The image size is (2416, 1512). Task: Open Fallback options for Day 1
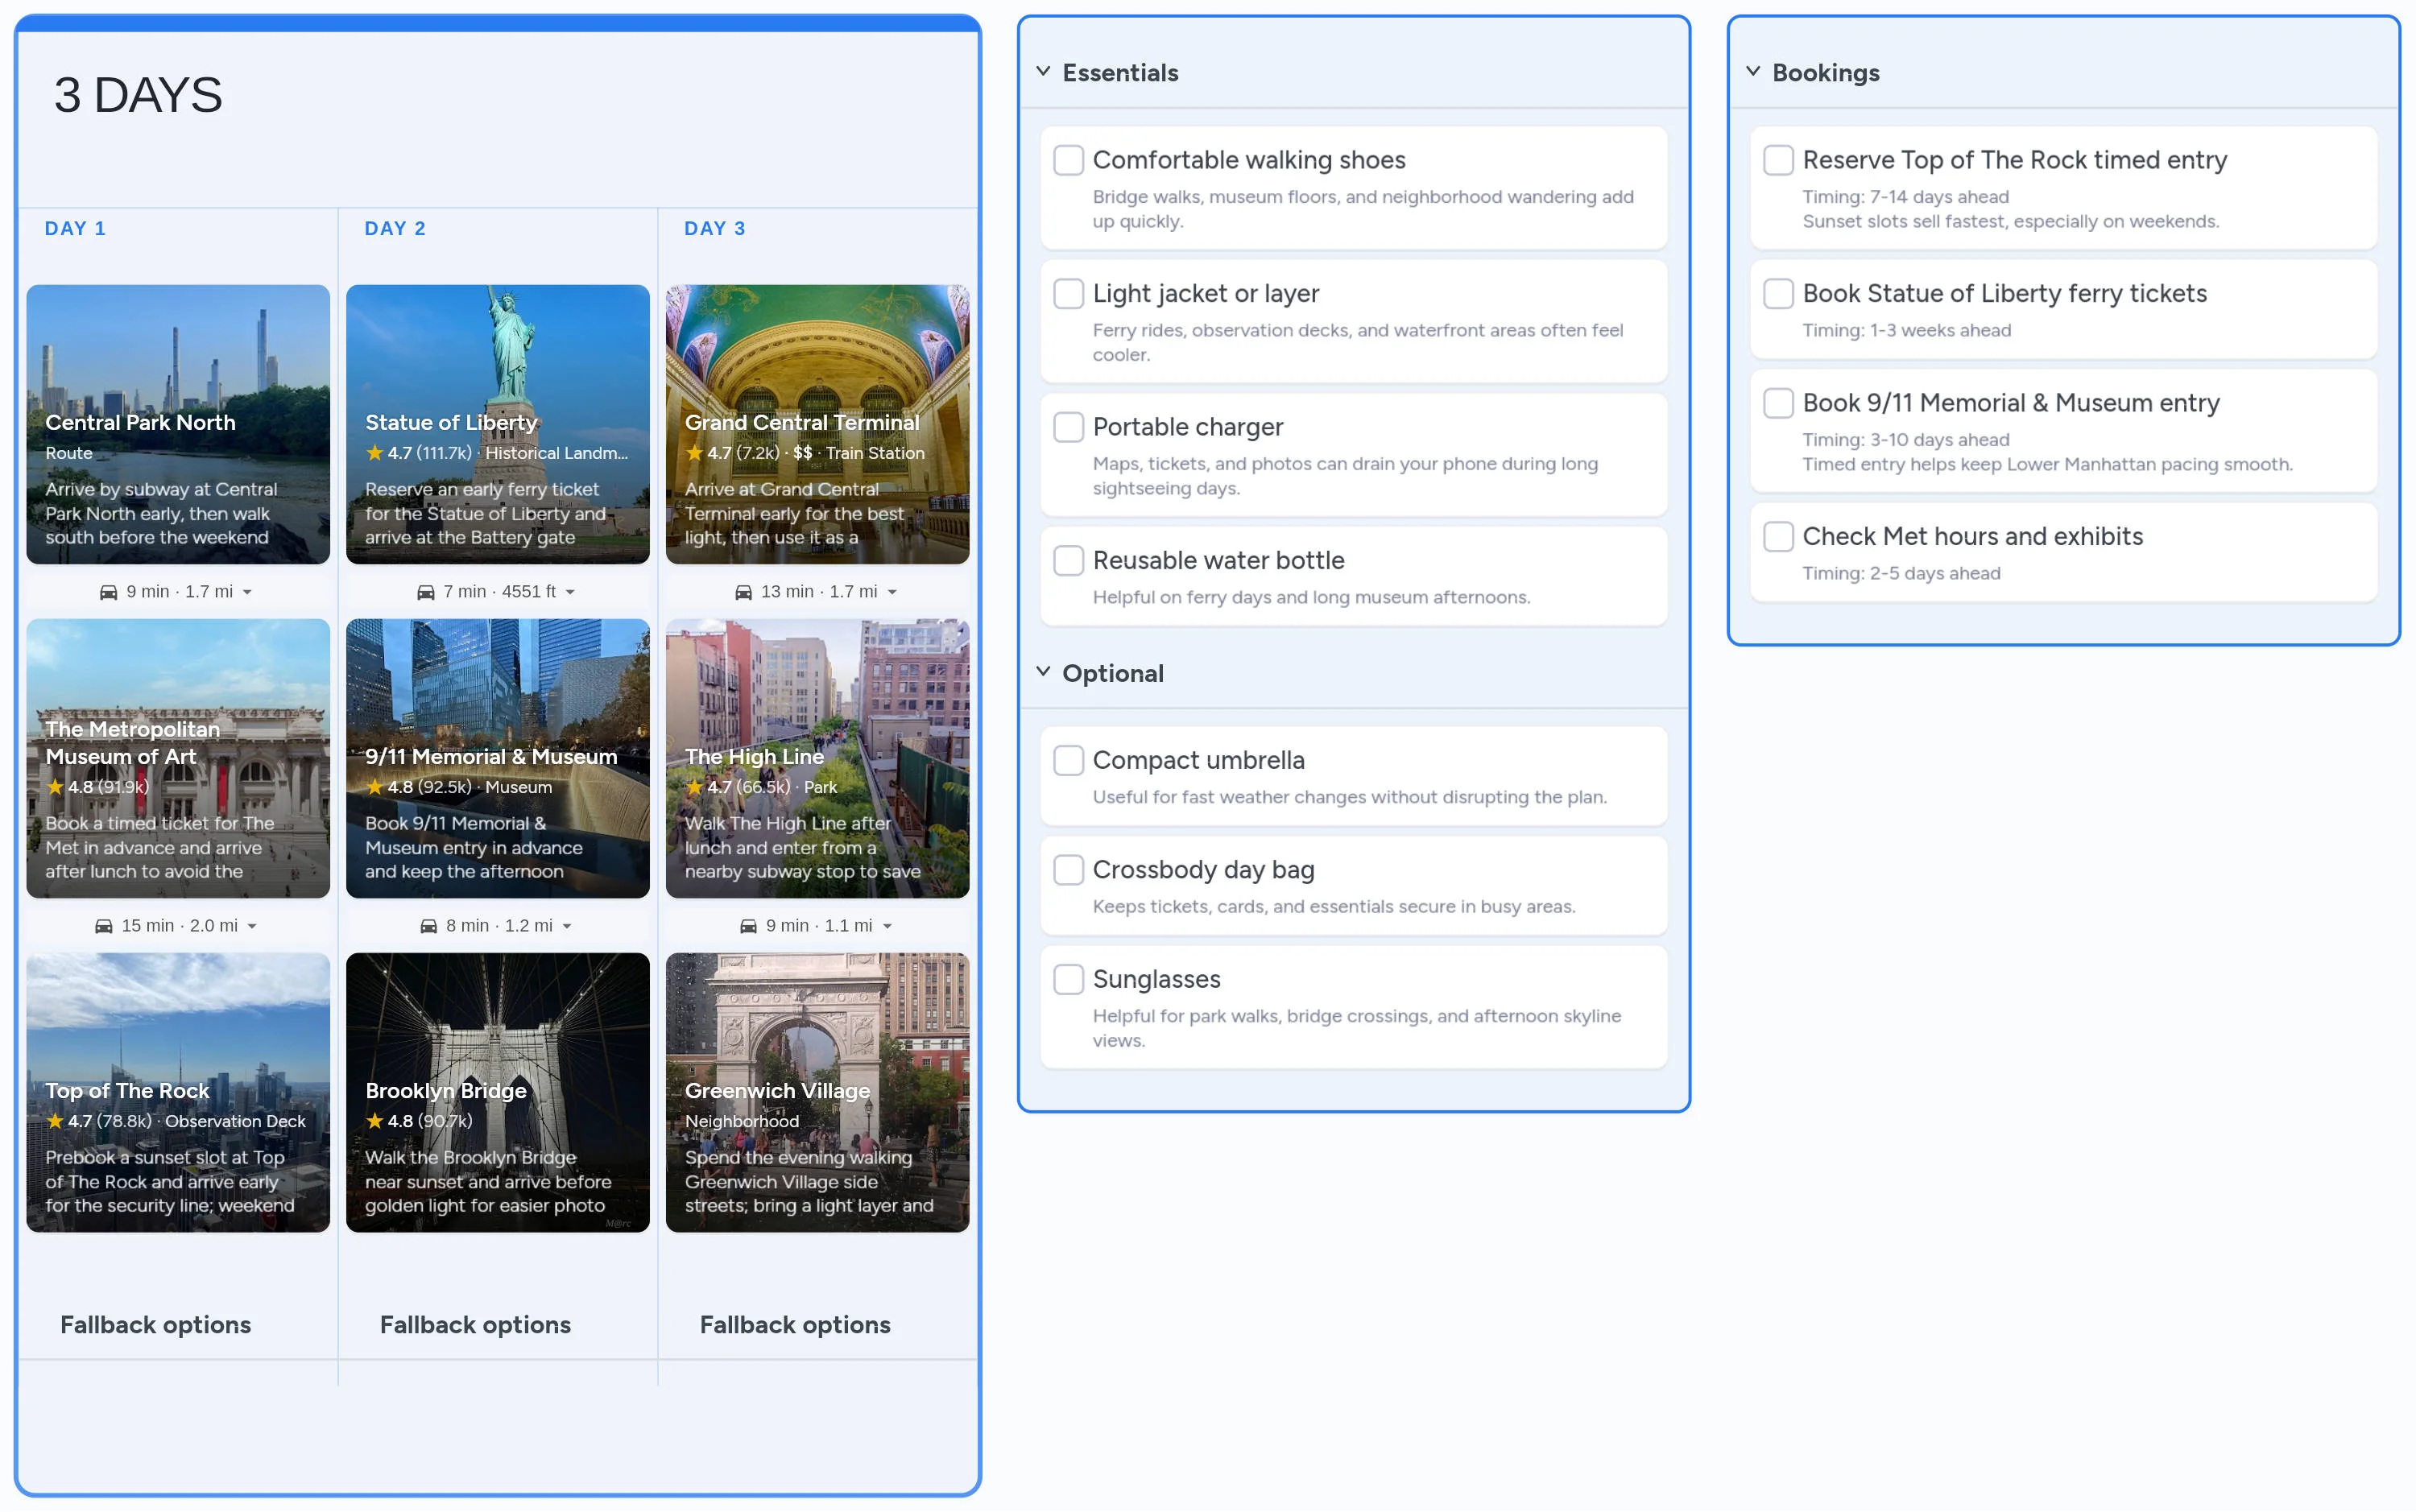coord(156,1324)
